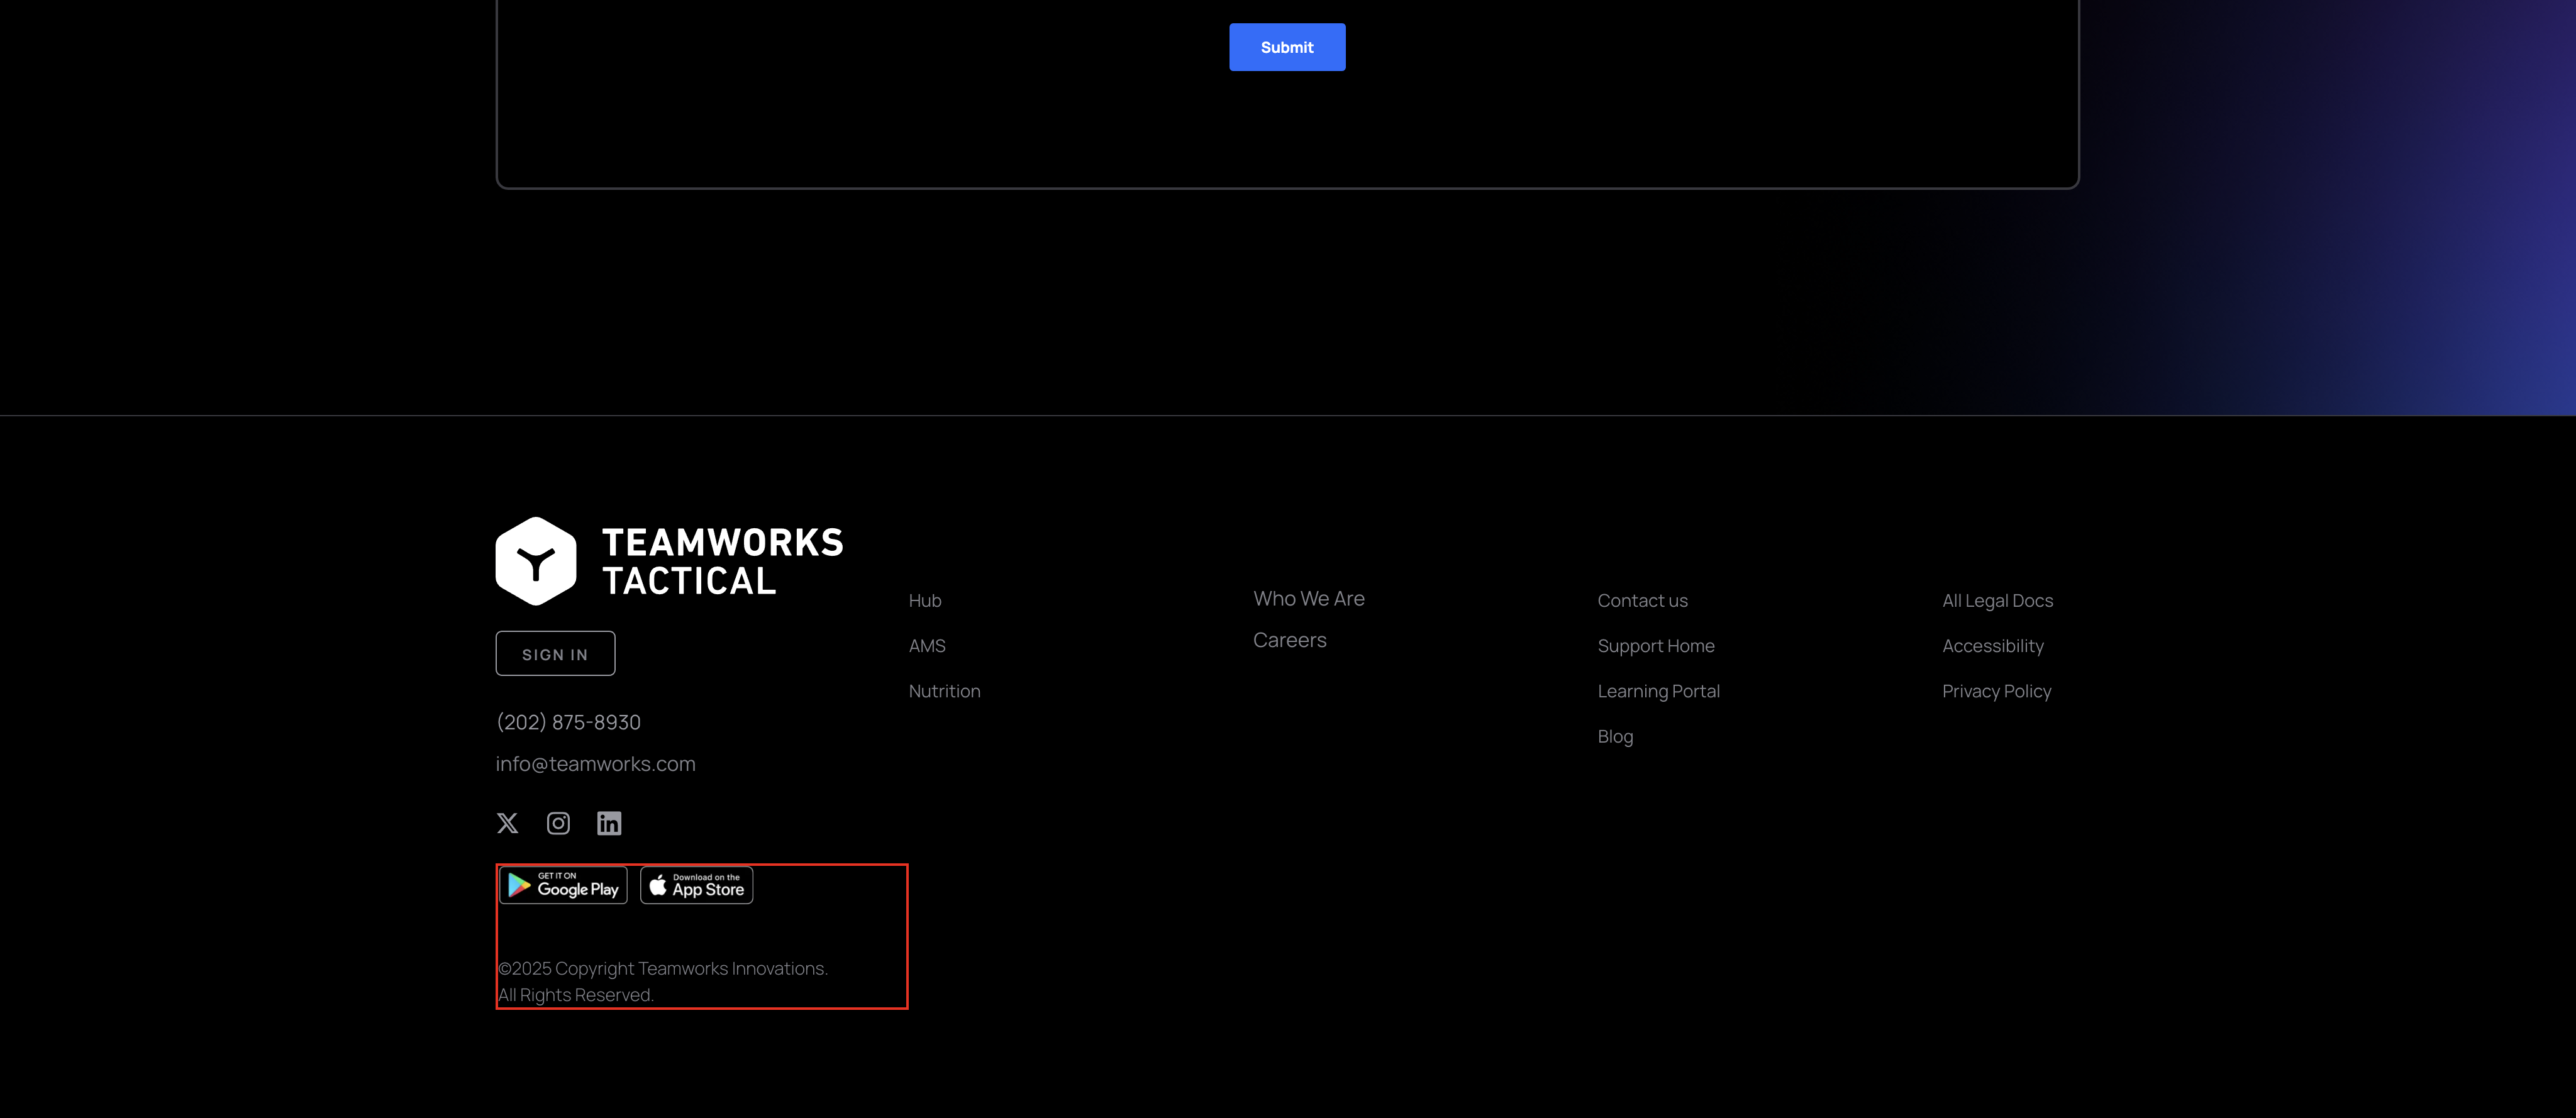Open the X (Twitter) social icon
The width and height of the screenshot is (2576, 1118).
[x=507, y=823]
